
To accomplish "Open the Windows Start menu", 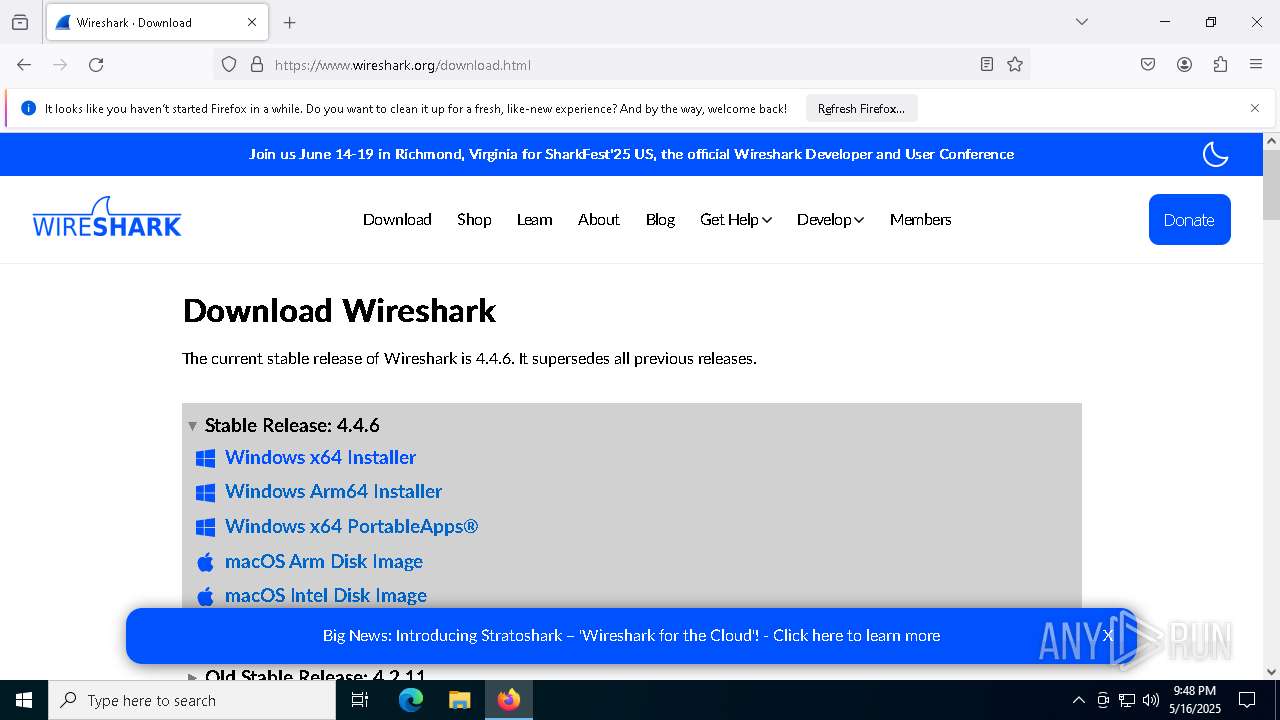I will pyautogui.click(x=24, y=700).
